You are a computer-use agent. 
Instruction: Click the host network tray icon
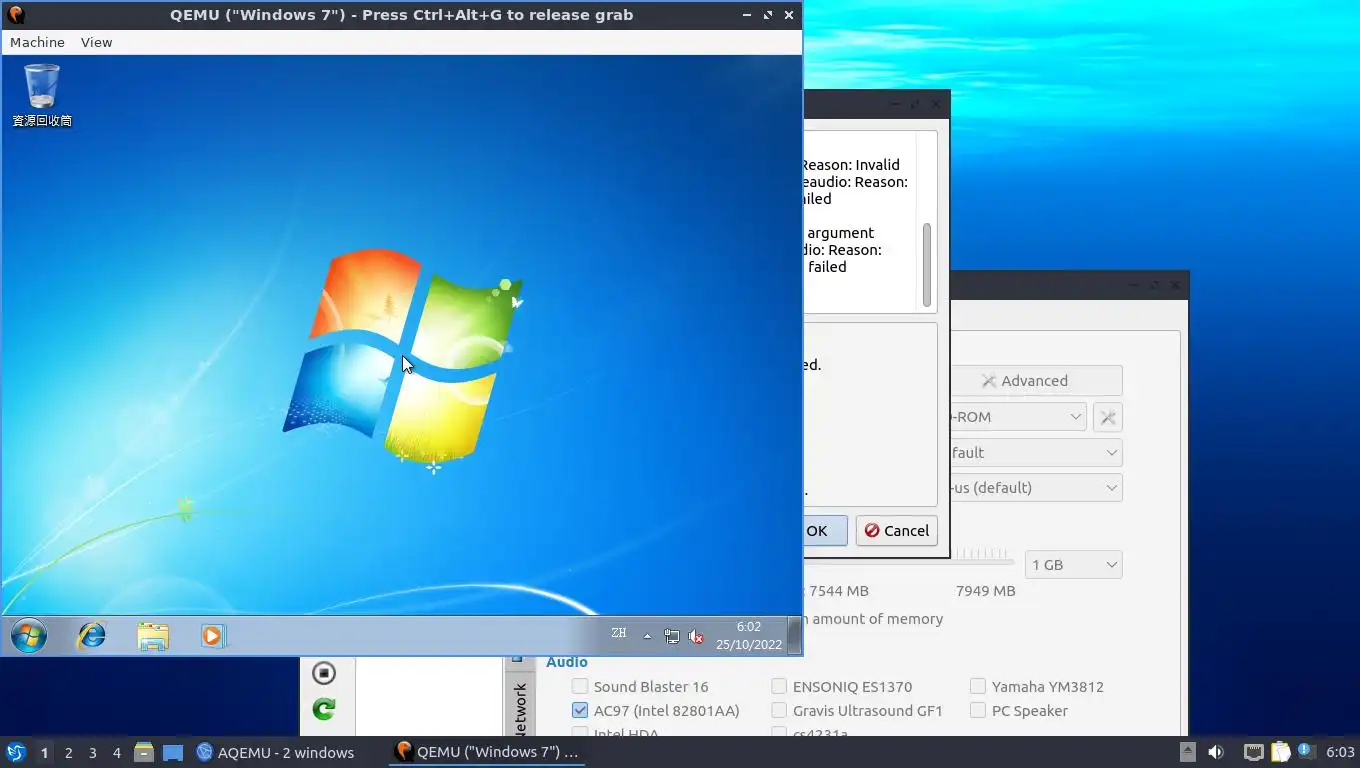point(1253,752)
